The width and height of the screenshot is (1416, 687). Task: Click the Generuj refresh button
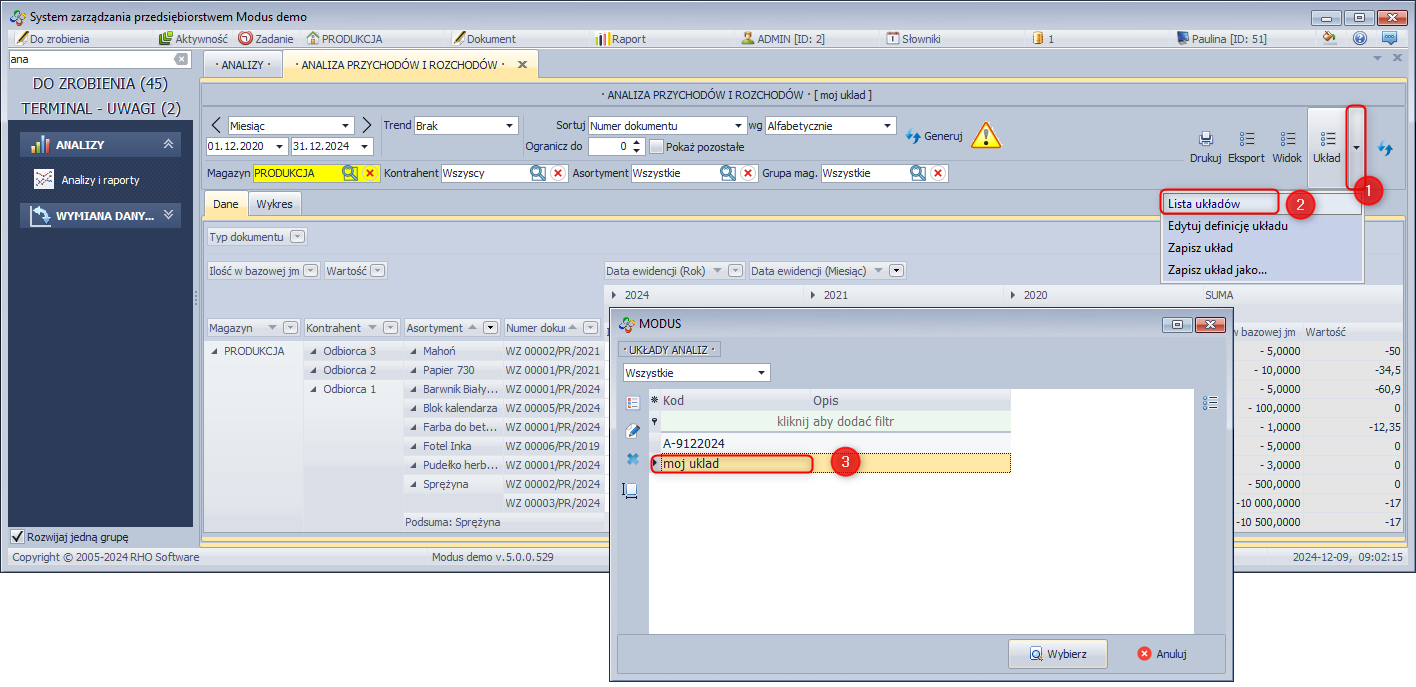coord(933,136)
